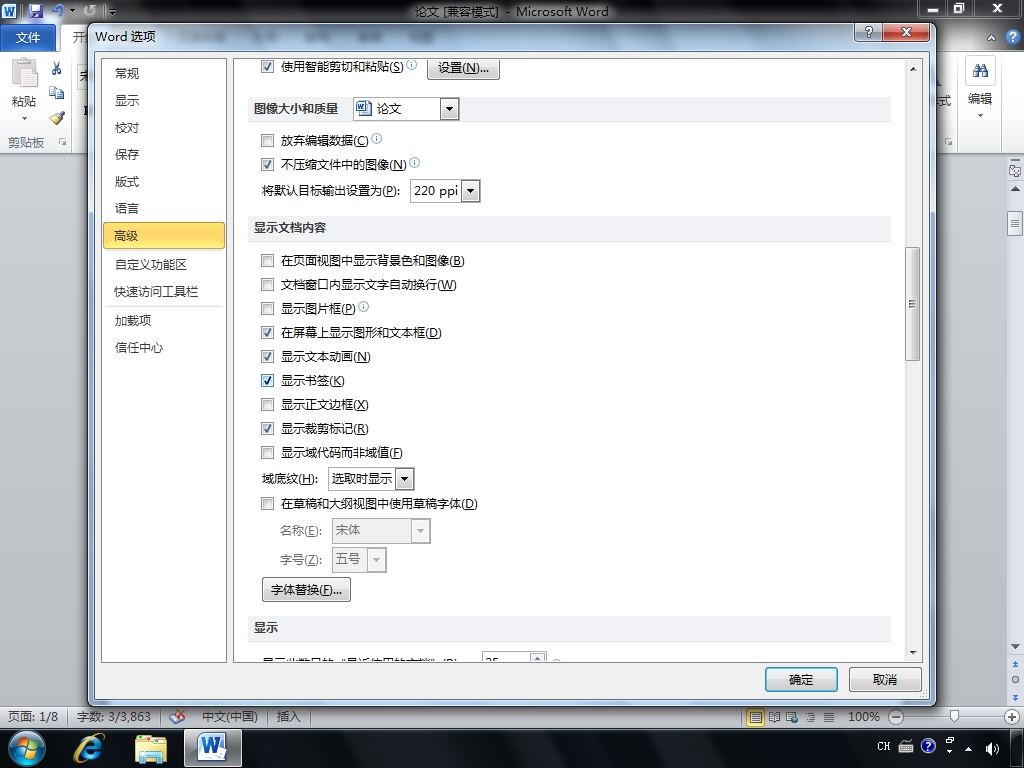
Task: Click the Format Painter brush icon
Action: click(x=56, y=118)
